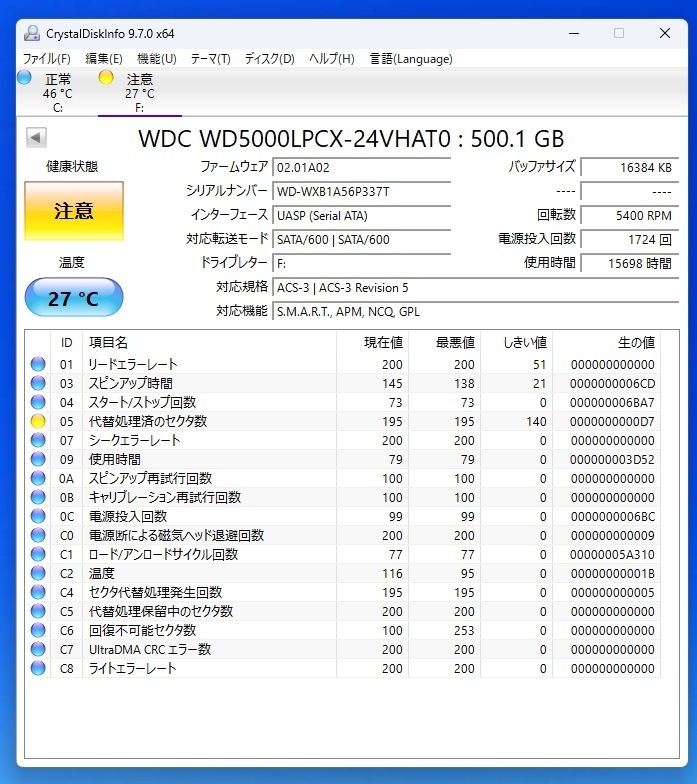Click the 27 °C temperature button
697x784 pixels.
coord(74,298)
